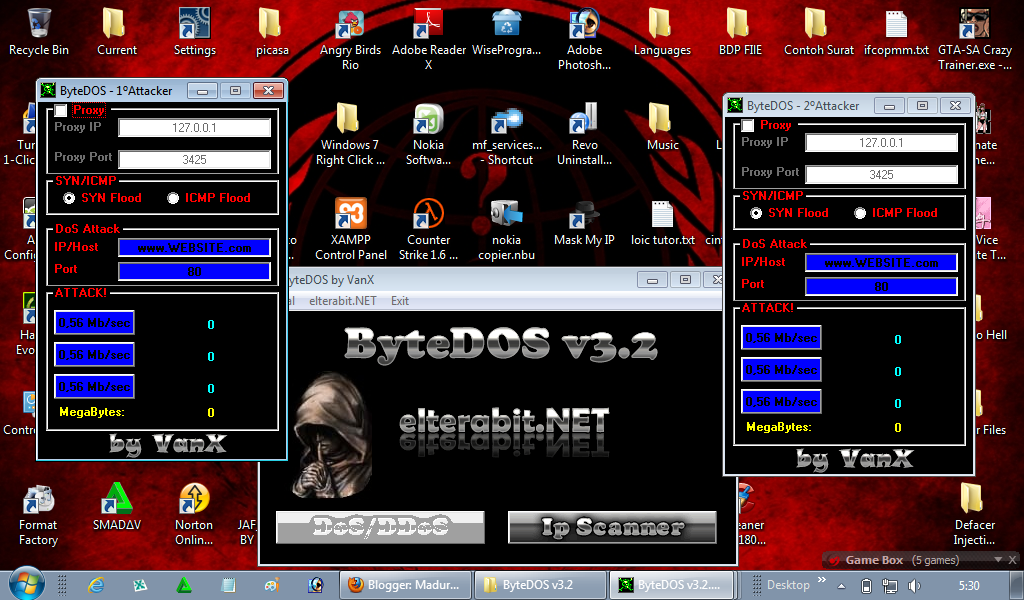The image size is (1024, 600).
Task: Click IP/Host field in 1ºAttacker window
Action: [195, 247]
